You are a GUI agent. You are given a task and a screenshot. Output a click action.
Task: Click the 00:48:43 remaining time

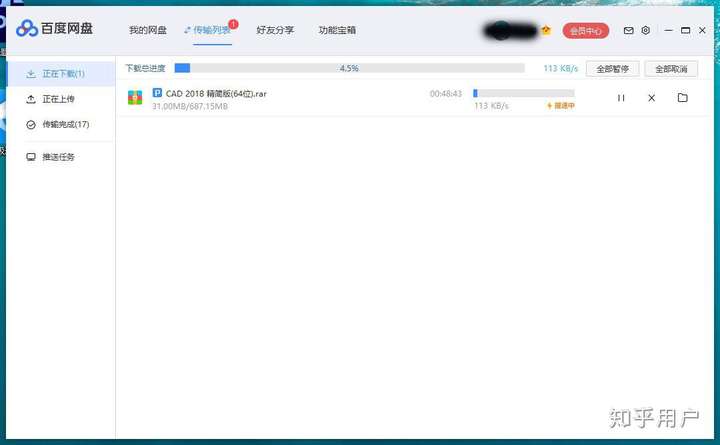click(445, 94)
